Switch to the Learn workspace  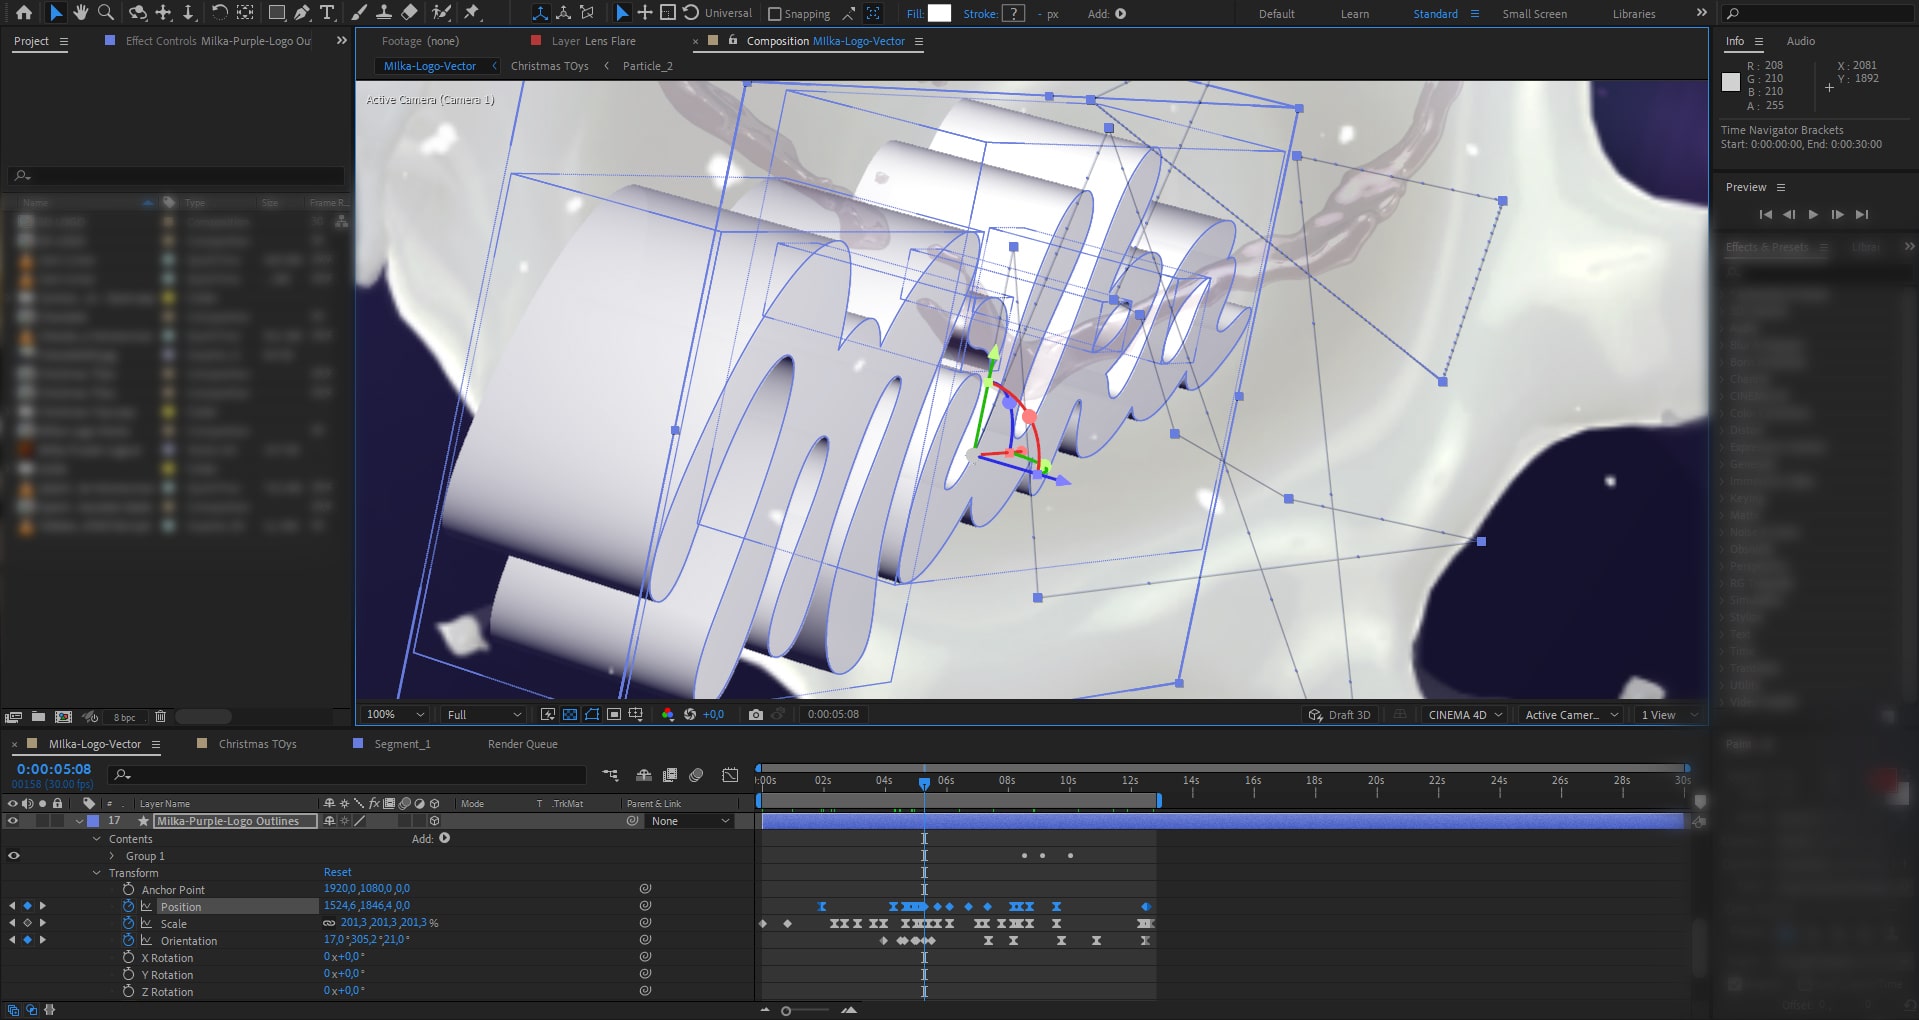pos(1355,14)
